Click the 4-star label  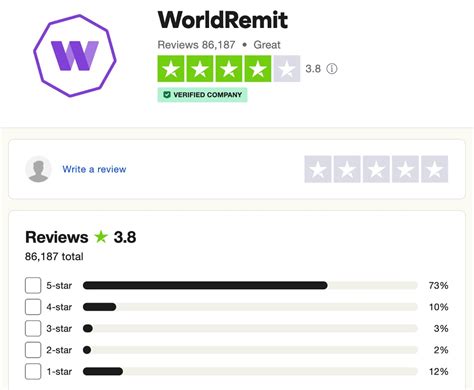click(x=59, y=307)
